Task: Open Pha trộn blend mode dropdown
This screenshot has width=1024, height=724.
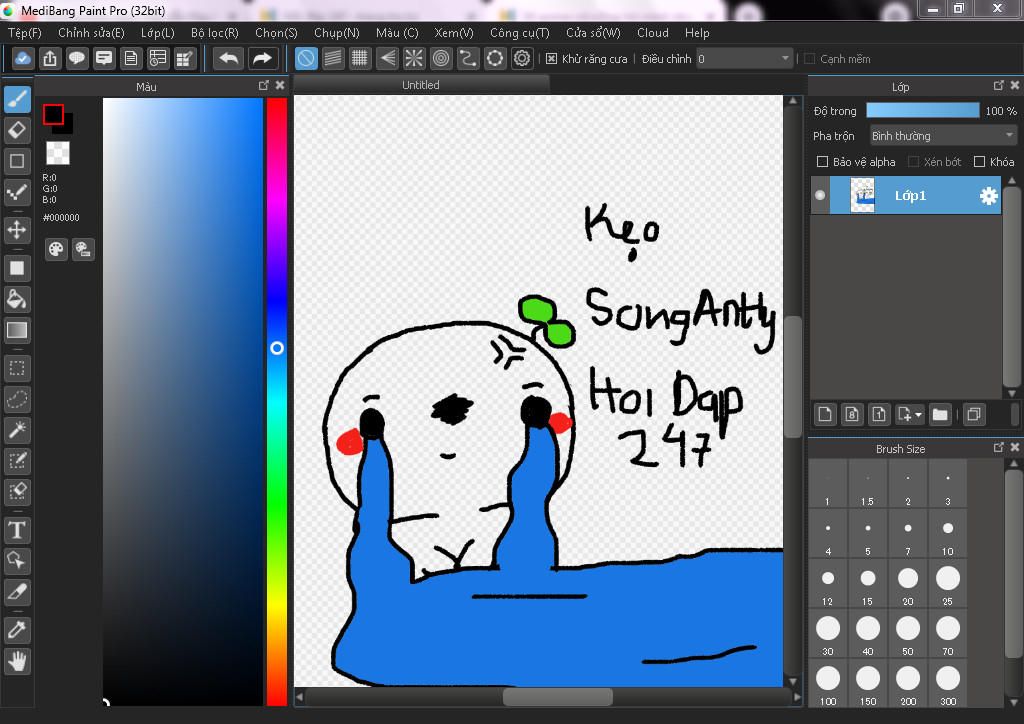Action: [943, 136]
